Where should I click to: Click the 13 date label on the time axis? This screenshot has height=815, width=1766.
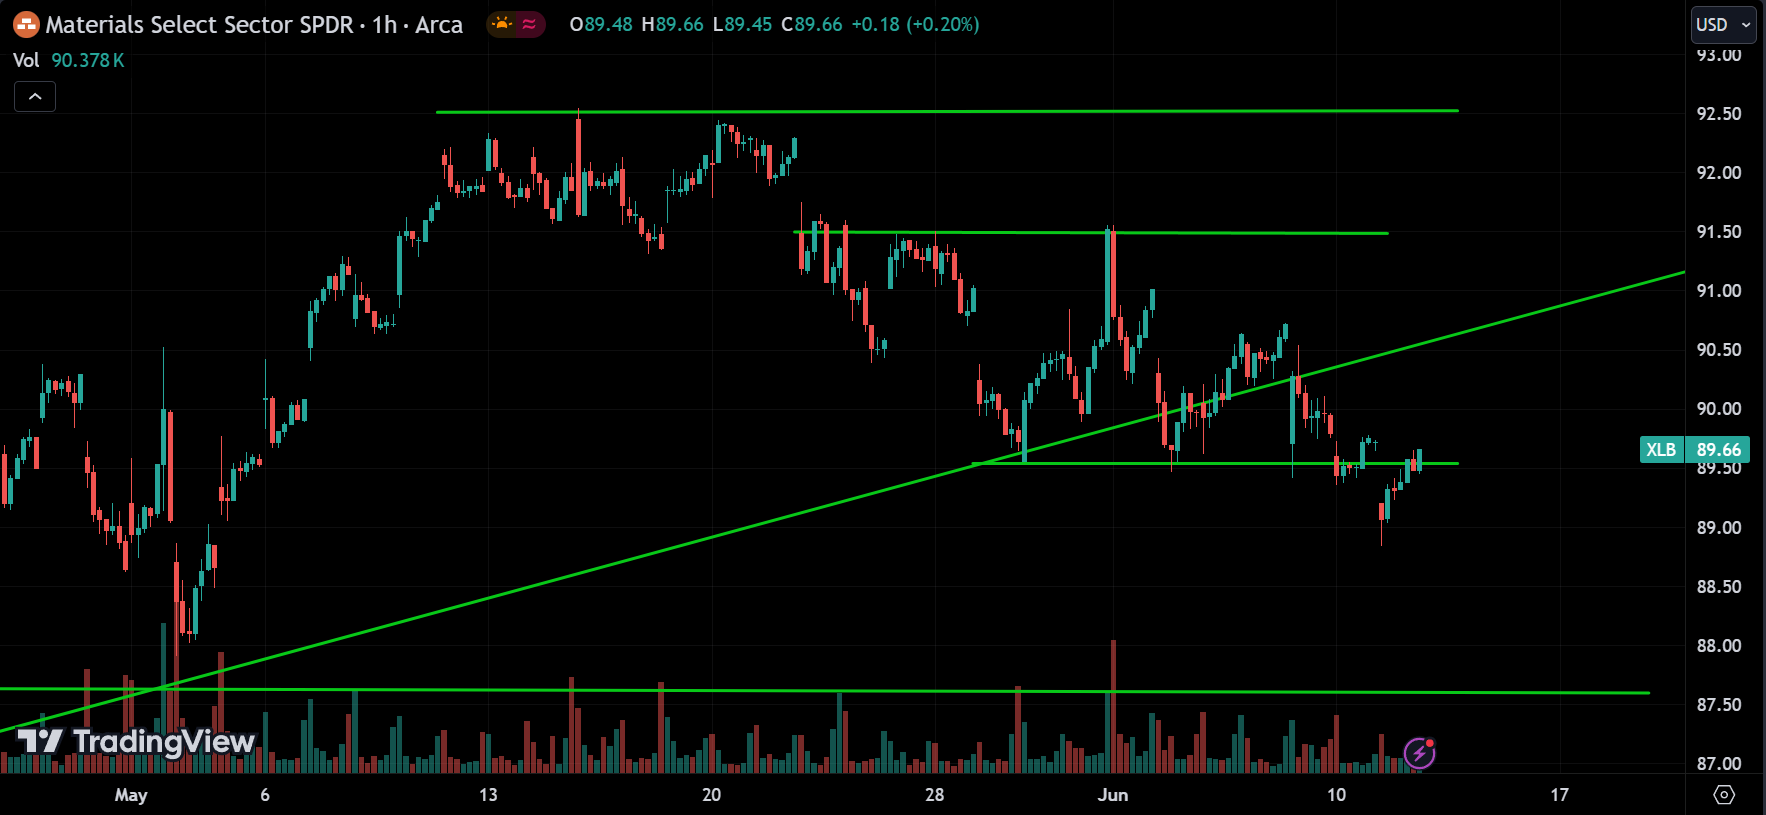[x=488, y=795]
